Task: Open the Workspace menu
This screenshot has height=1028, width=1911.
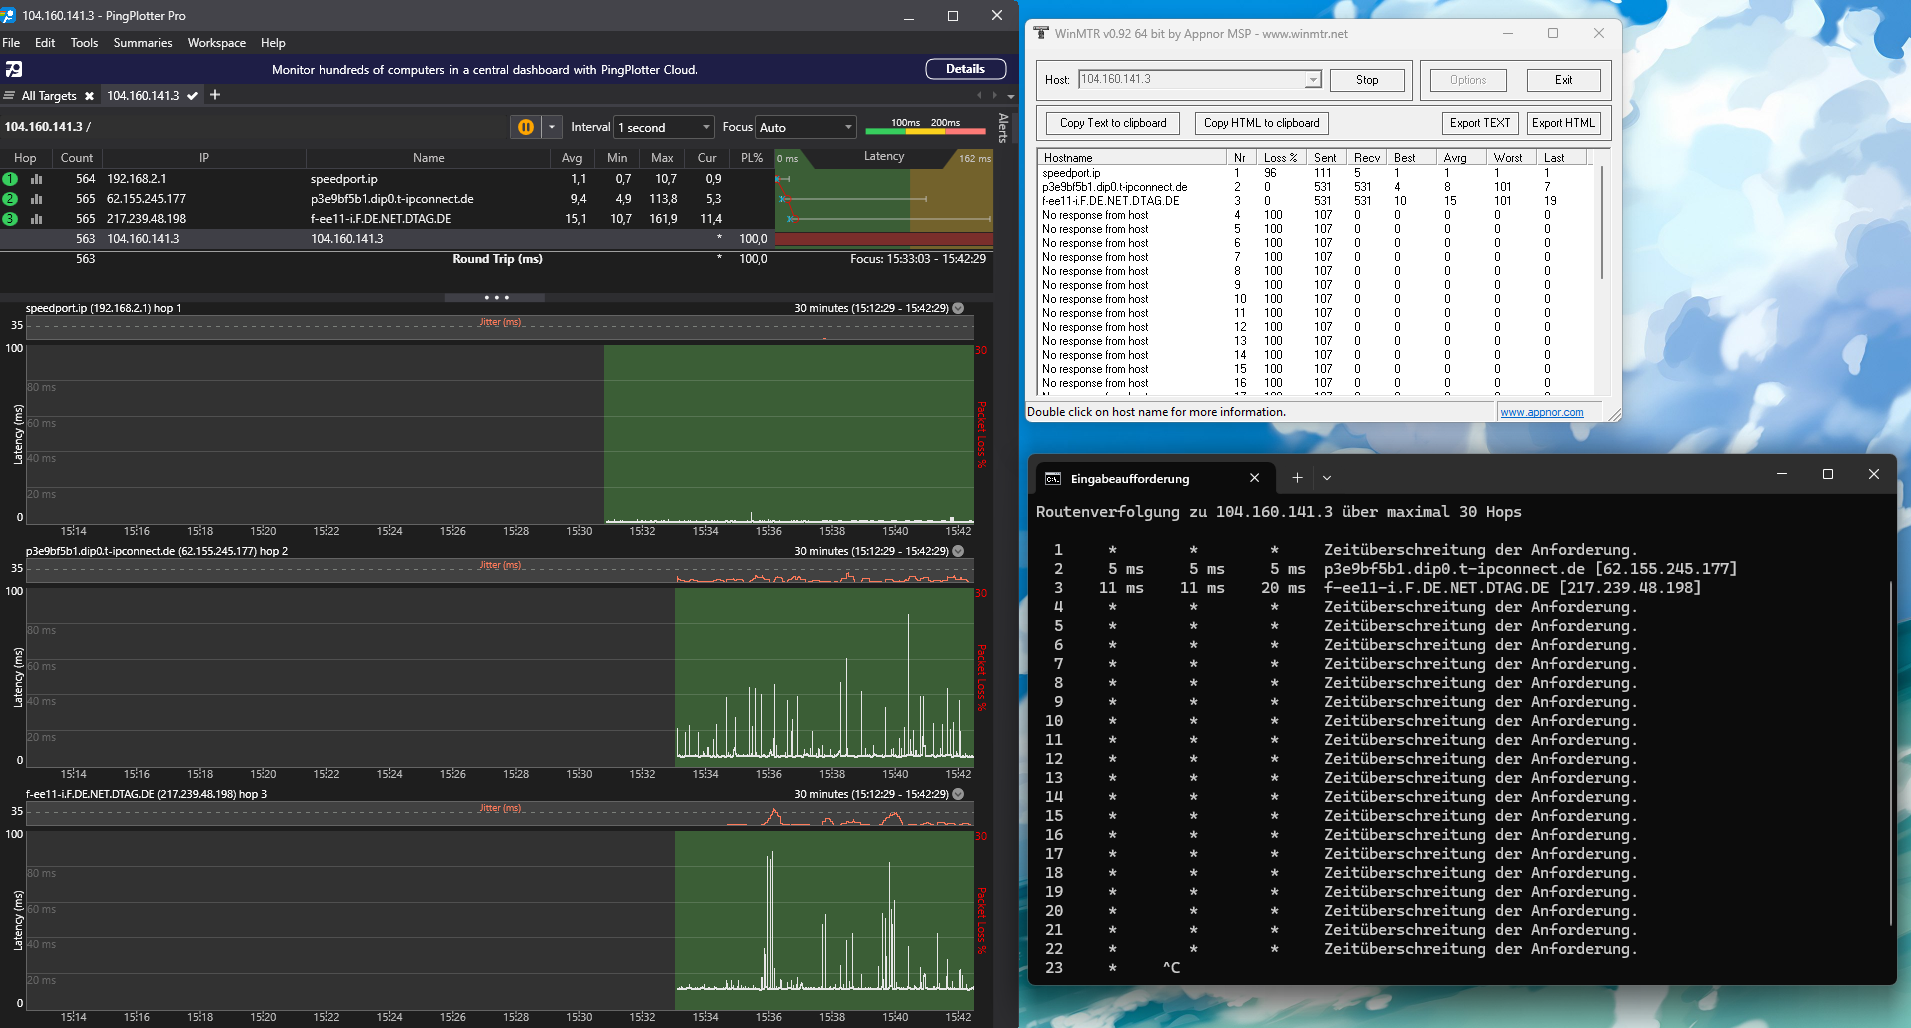Action: 217,43
